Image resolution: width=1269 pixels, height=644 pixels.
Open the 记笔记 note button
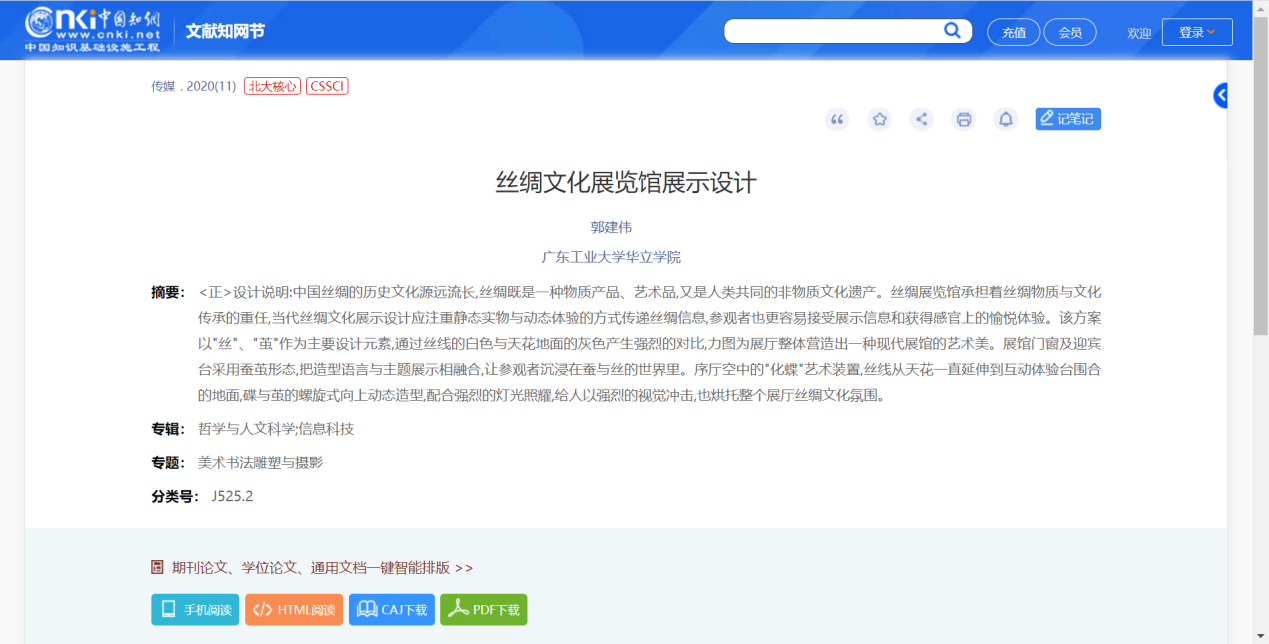coord(1068,119)
